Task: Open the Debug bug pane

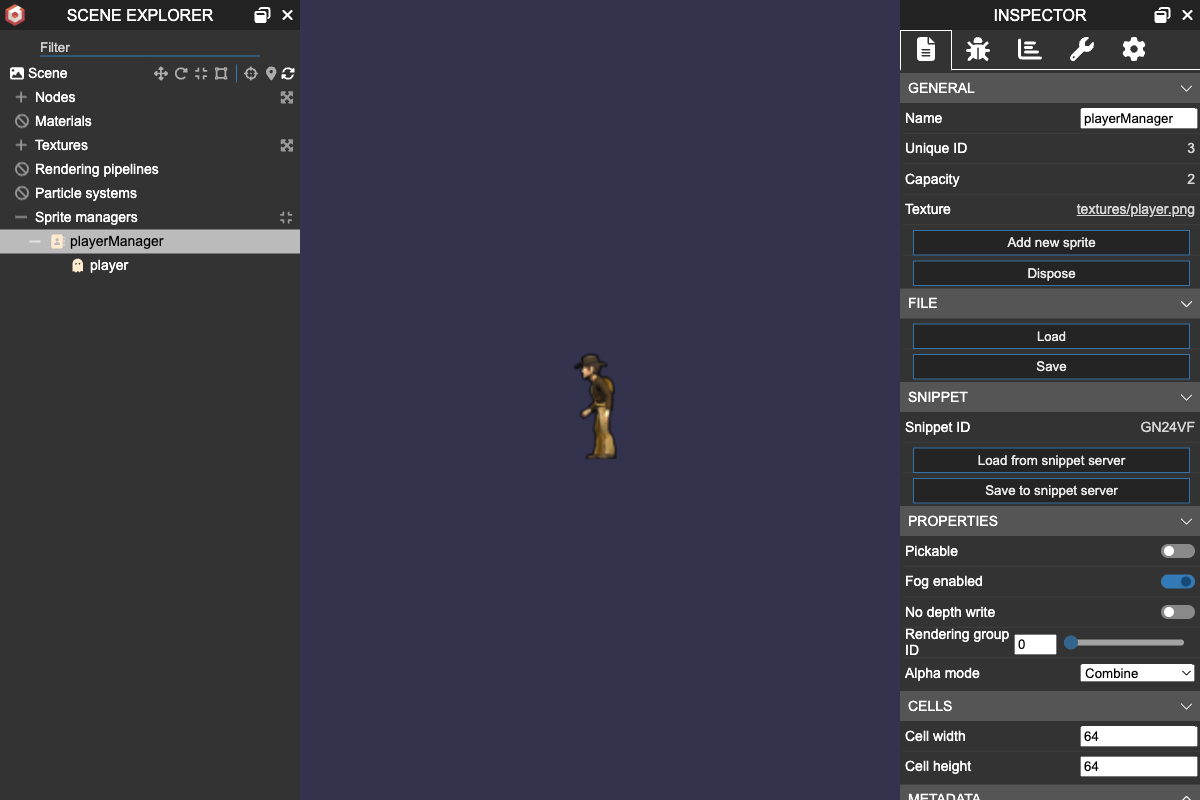Action: click(977, 49)
